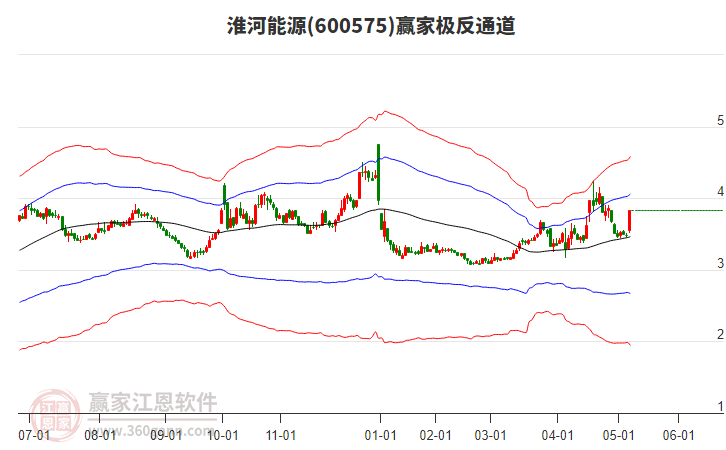Pick the 02-01 axis date

[435, 436]
